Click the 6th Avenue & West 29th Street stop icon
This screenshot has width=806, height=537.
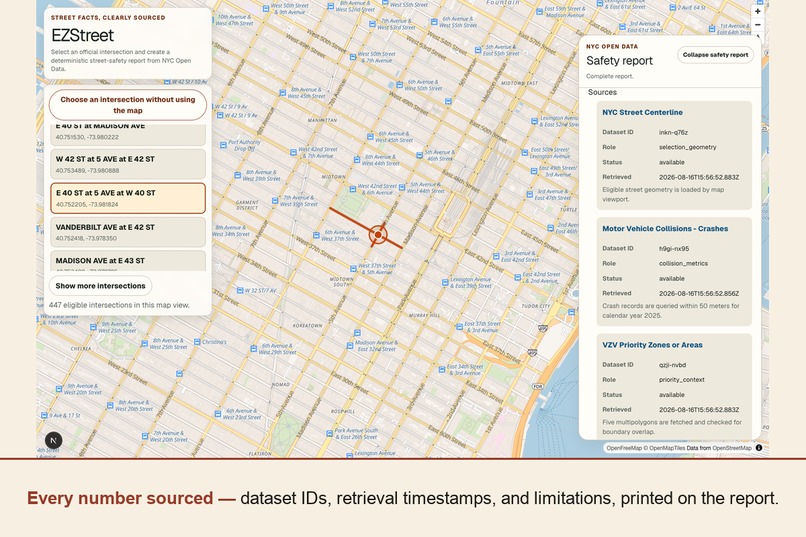click(253, 348)
